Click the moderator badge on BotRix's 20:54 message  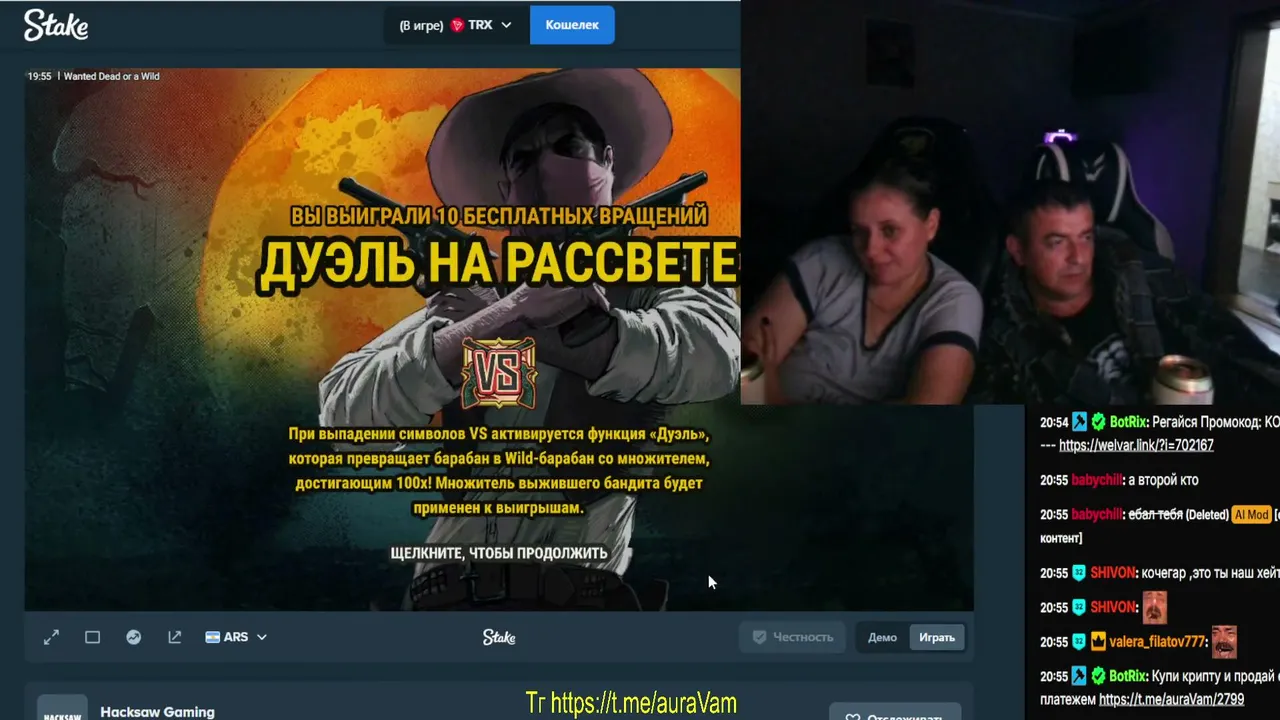[1079, 423]
